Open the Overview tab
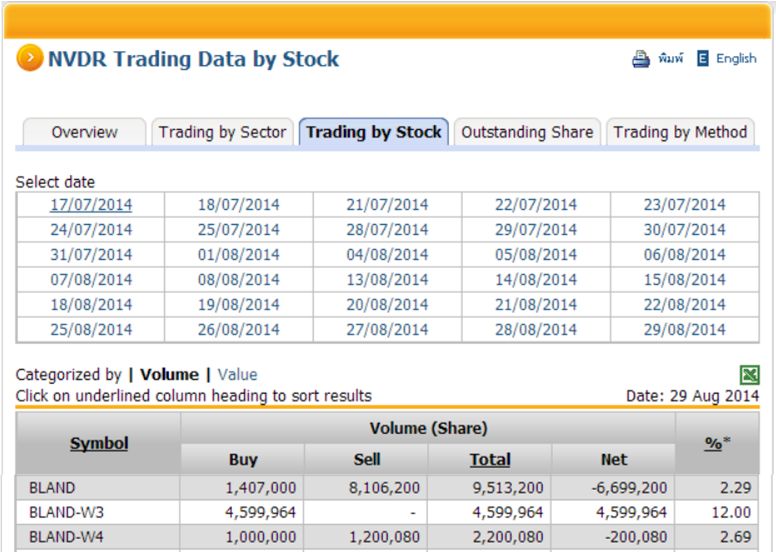776x553 pixels. (x=84, y=132)
